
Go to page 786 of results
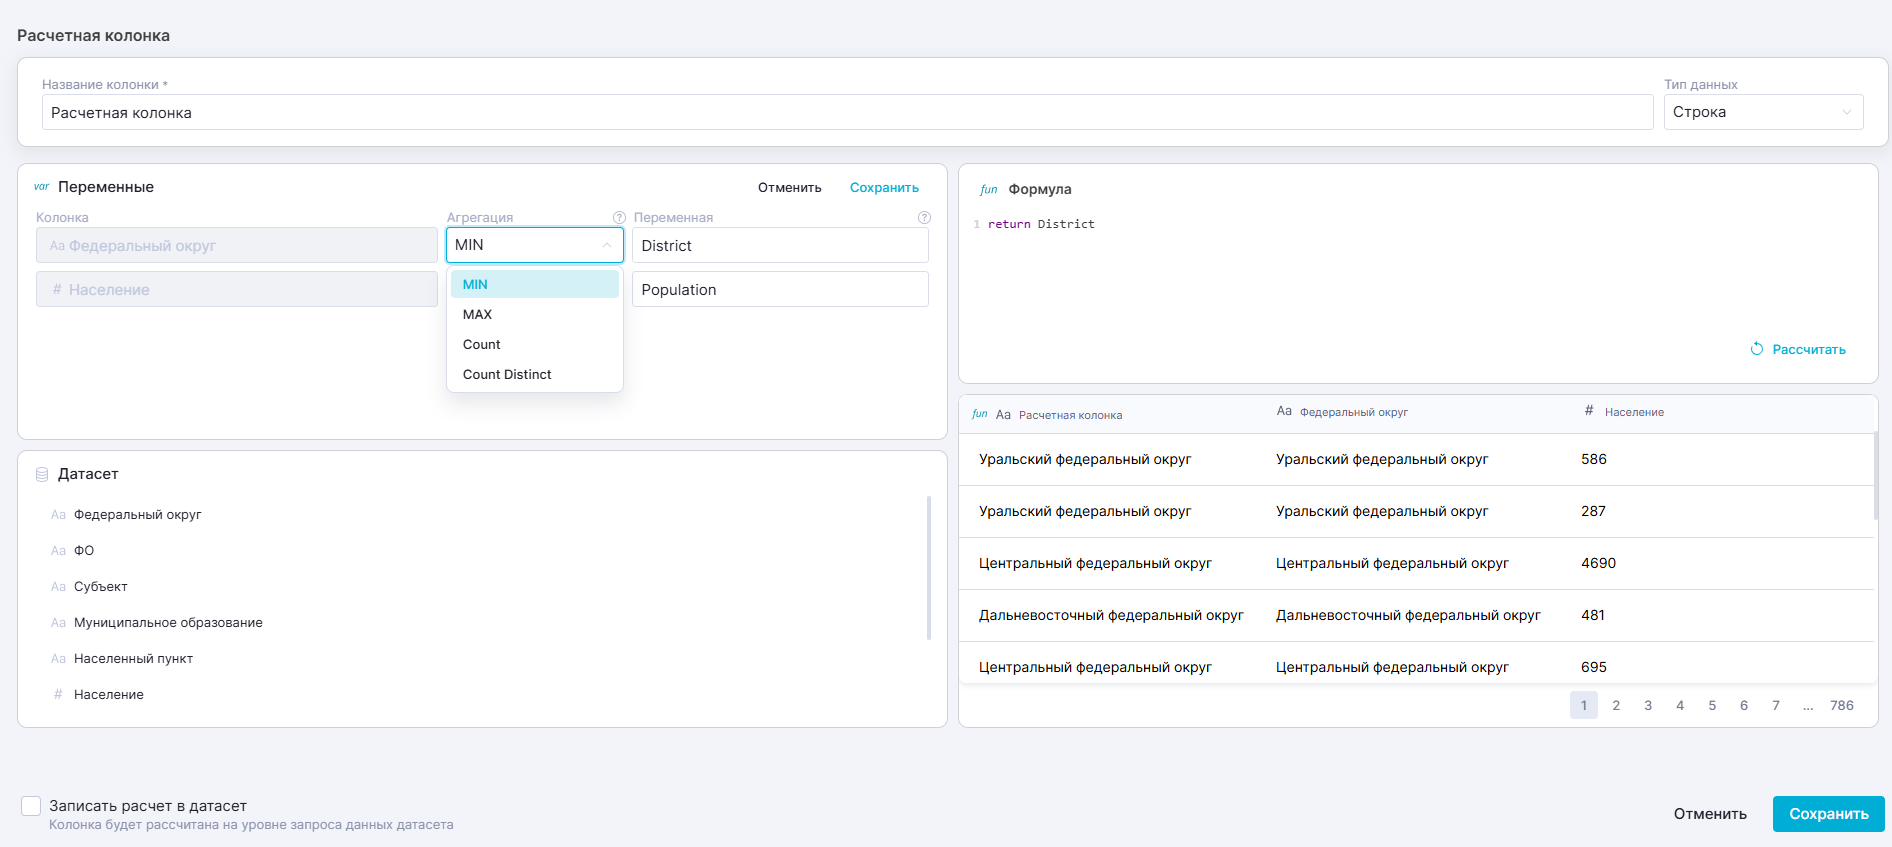(x=1841, y=705)
